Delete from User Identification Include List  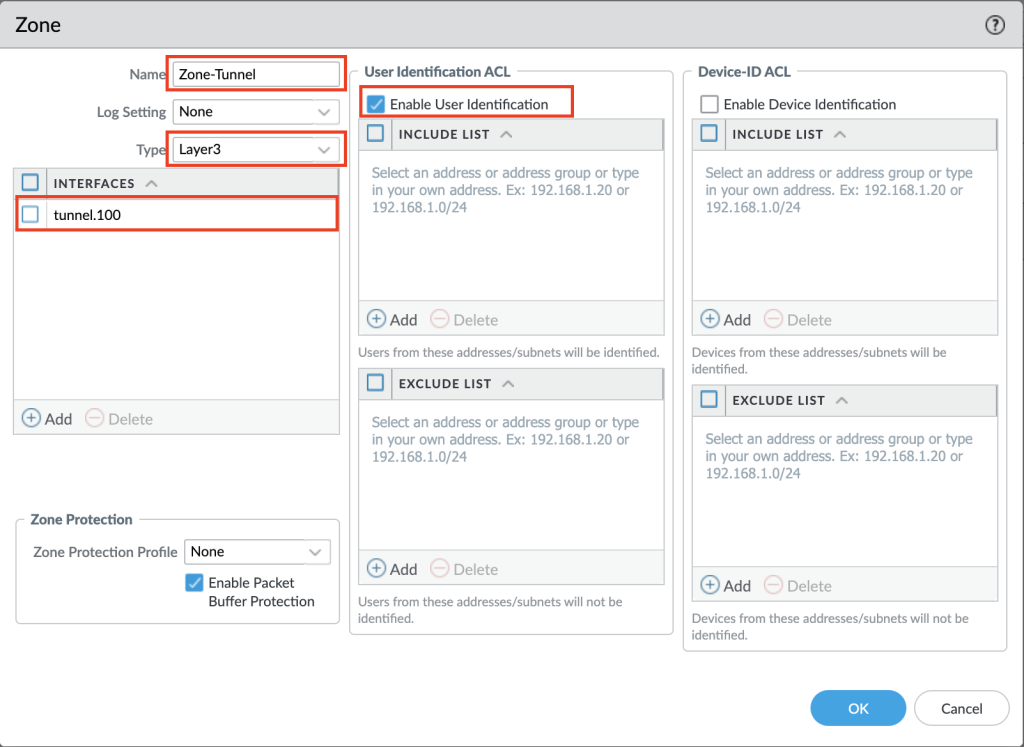coord(464,319)
